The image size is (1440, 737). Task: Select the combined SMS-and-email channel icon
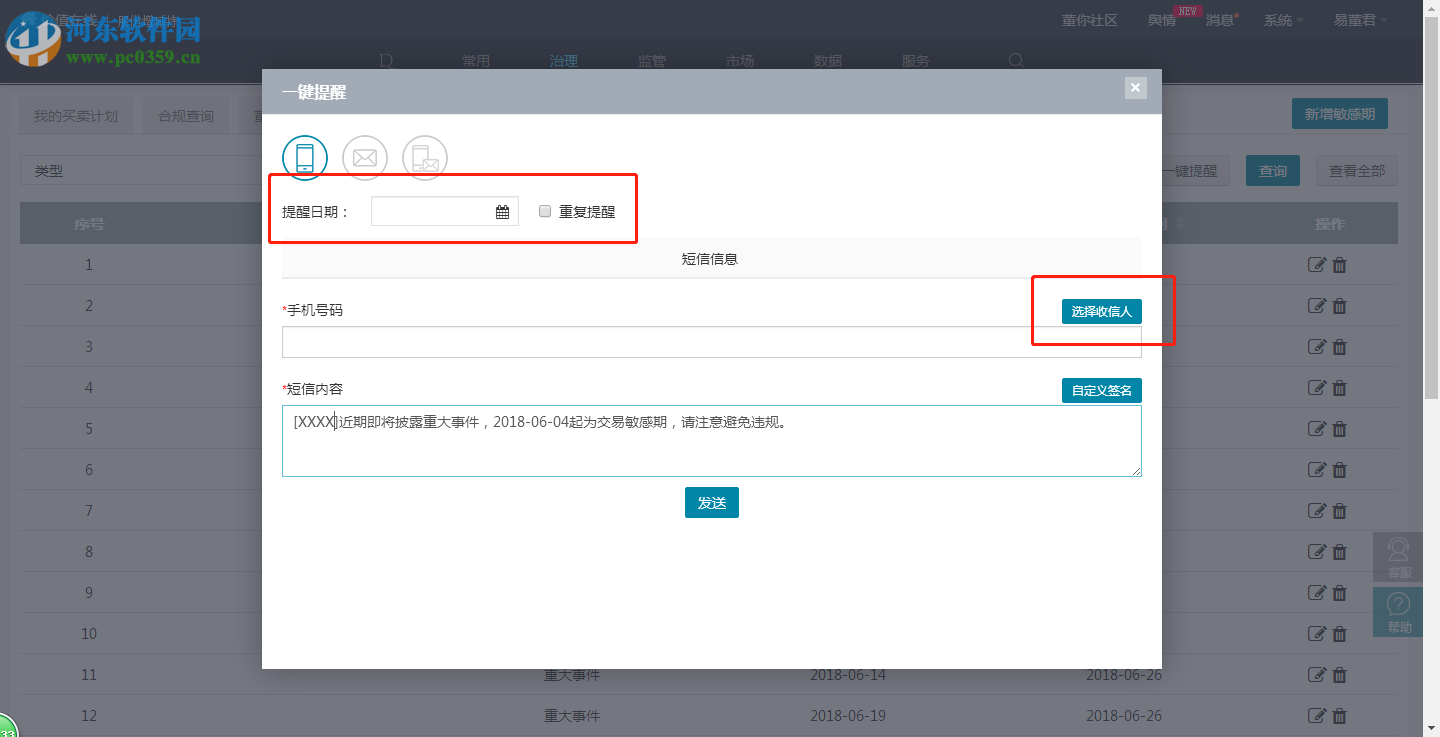click(x=424, y=157)
